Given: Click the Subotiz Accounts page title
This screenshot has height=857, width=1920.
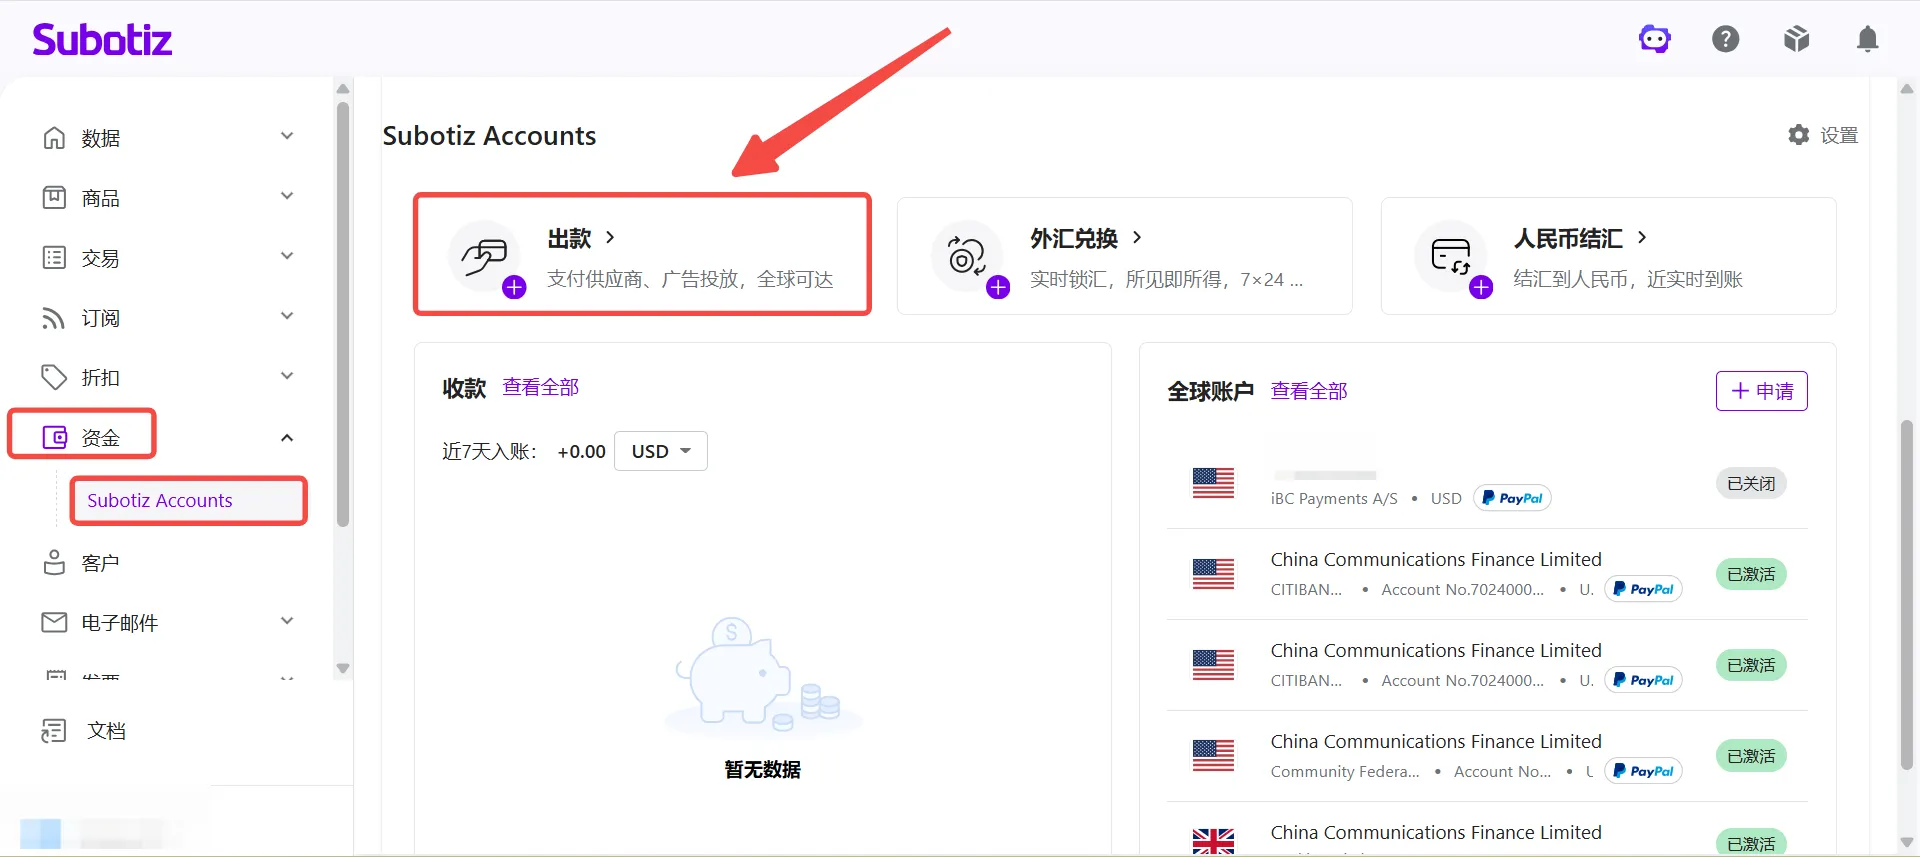Looking at the screenshot, I should (x=489, y=135).
